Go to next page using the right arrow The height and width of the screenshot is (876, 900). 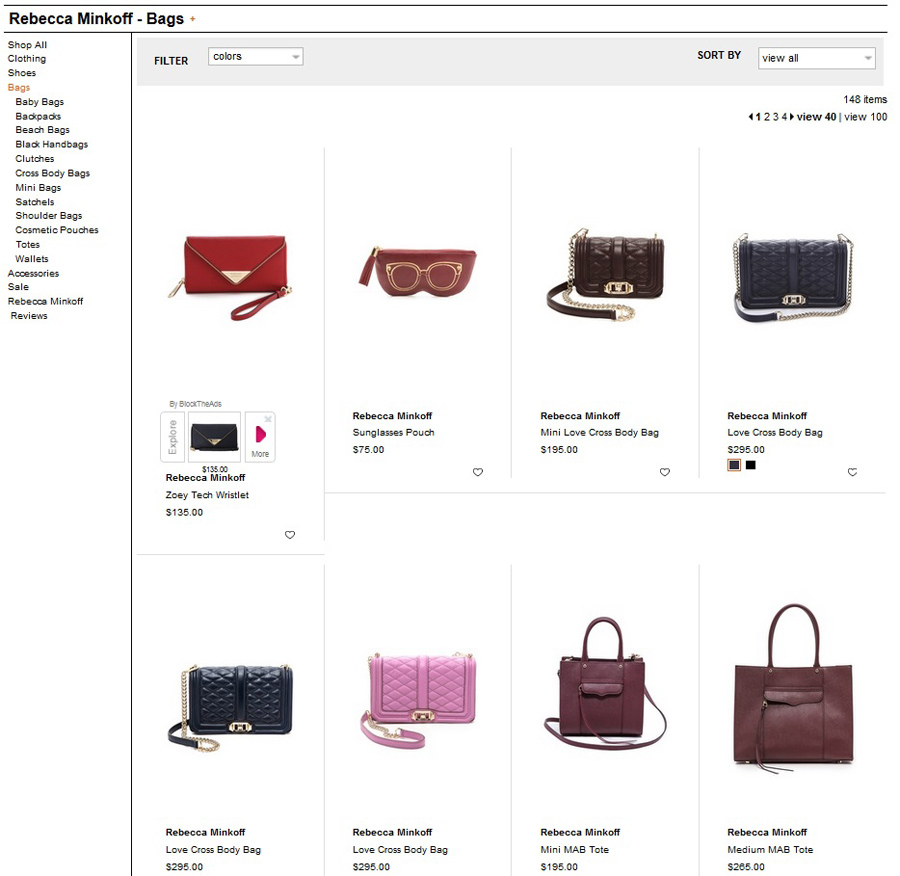pyautogui.click(x=792, y=117)
